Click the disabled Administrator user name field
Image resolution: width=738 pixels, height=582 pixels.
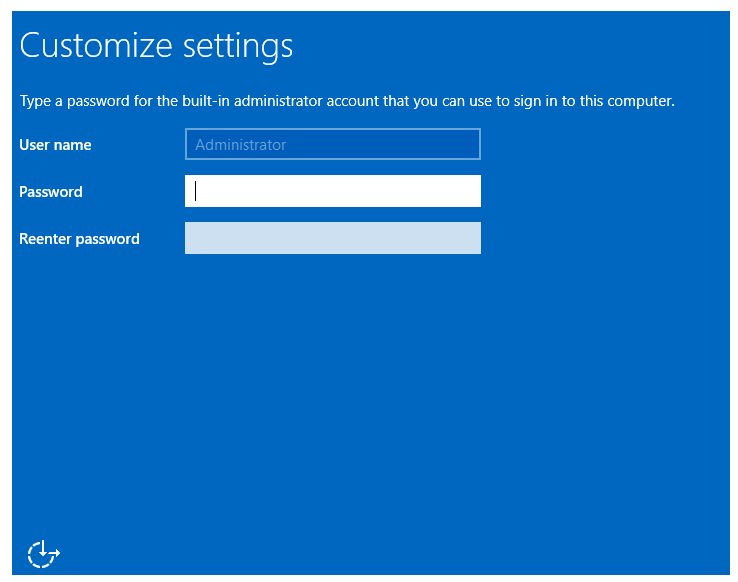tap(333, 144)
